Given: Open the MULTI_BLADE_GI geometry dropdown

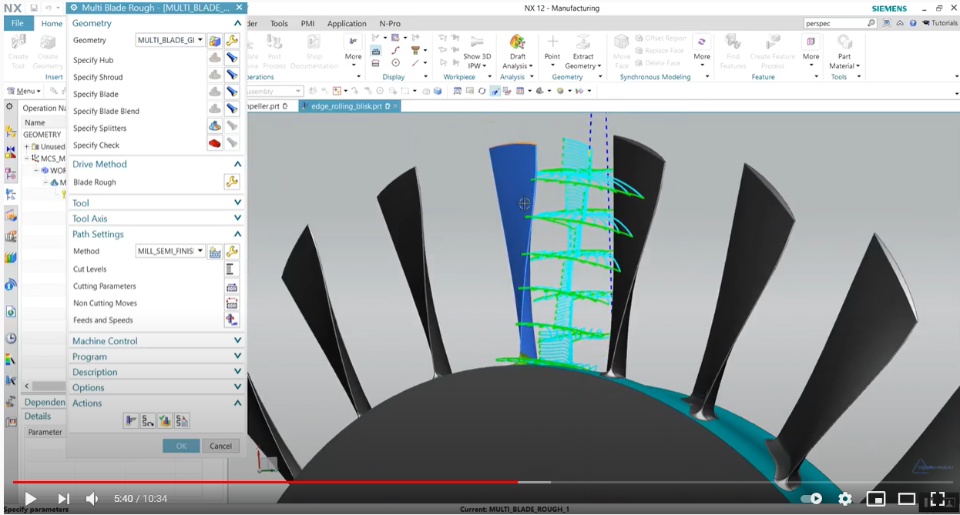Looking at the screenshot, I should pyautogui.click(x=170, y=40).
